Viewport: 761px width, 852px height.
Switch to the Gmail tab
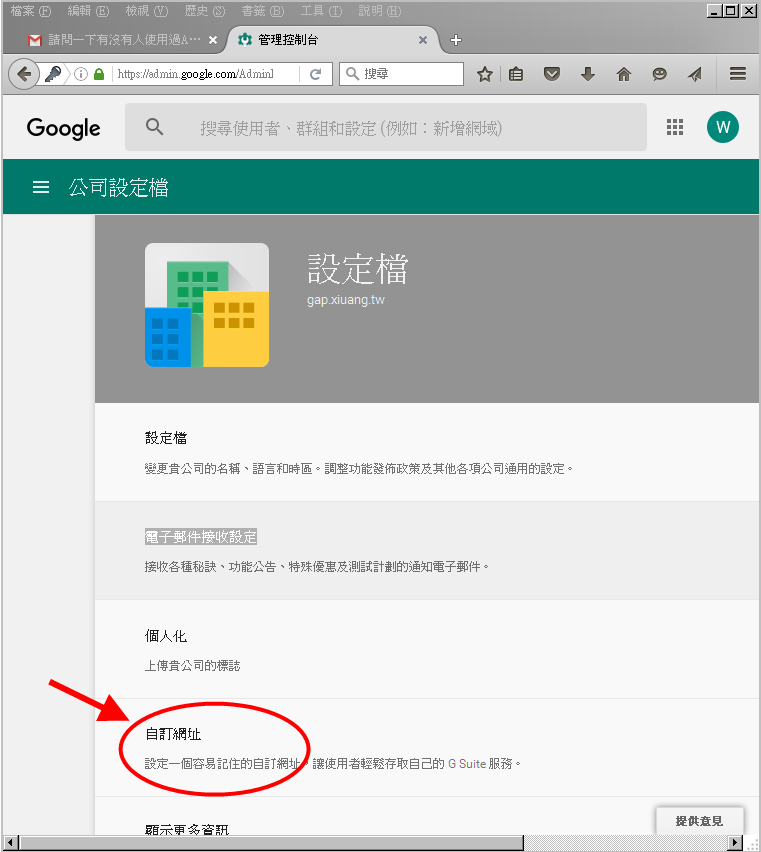point(115,40)
